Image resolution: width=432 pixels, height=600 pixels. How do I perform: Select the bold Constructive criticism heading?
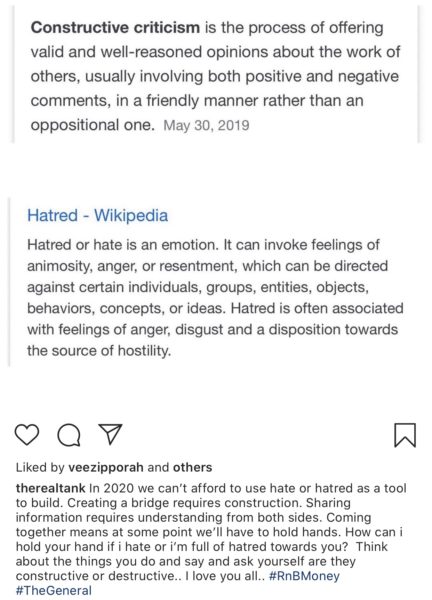pyautogui.click(x=115, y=28)
